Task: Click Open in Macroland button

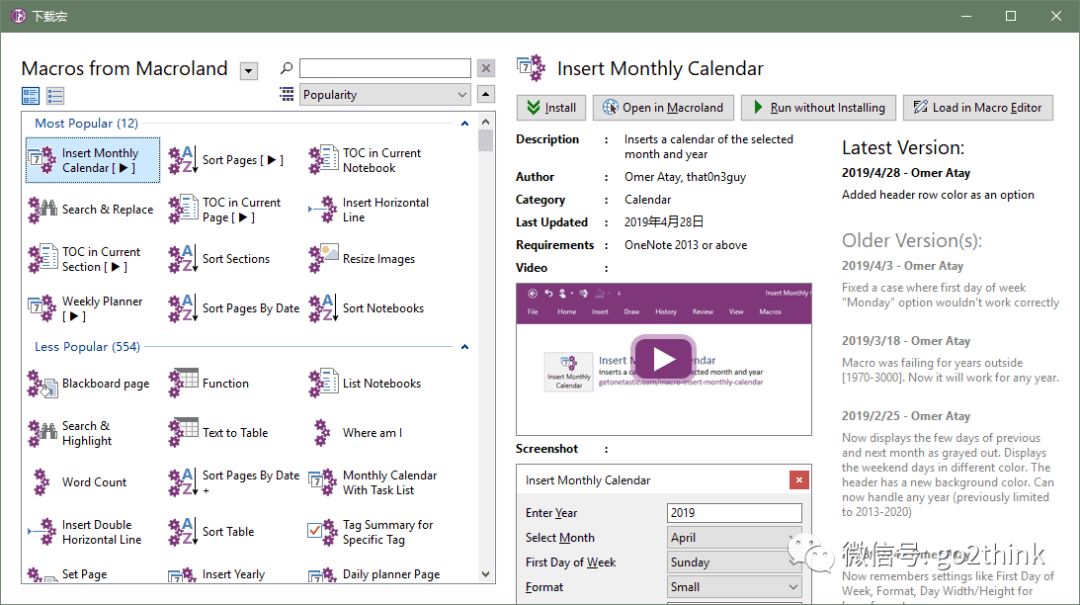Action: click(663, 107)
